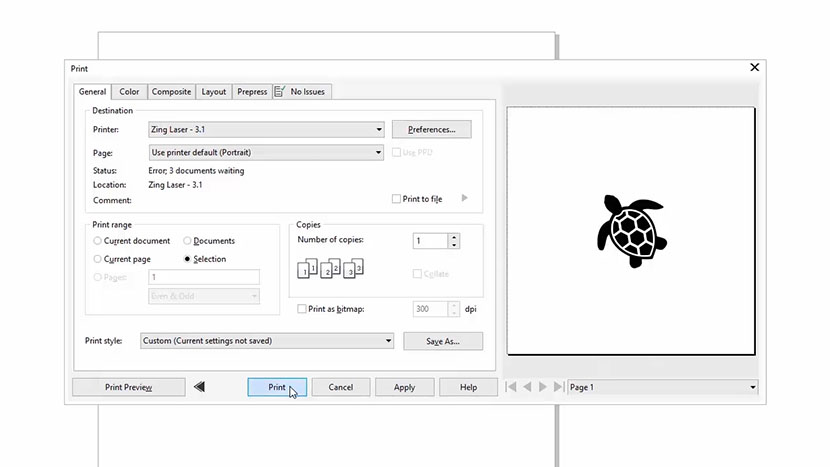Click the arrow next to Print to file

[x=464, y=199]
